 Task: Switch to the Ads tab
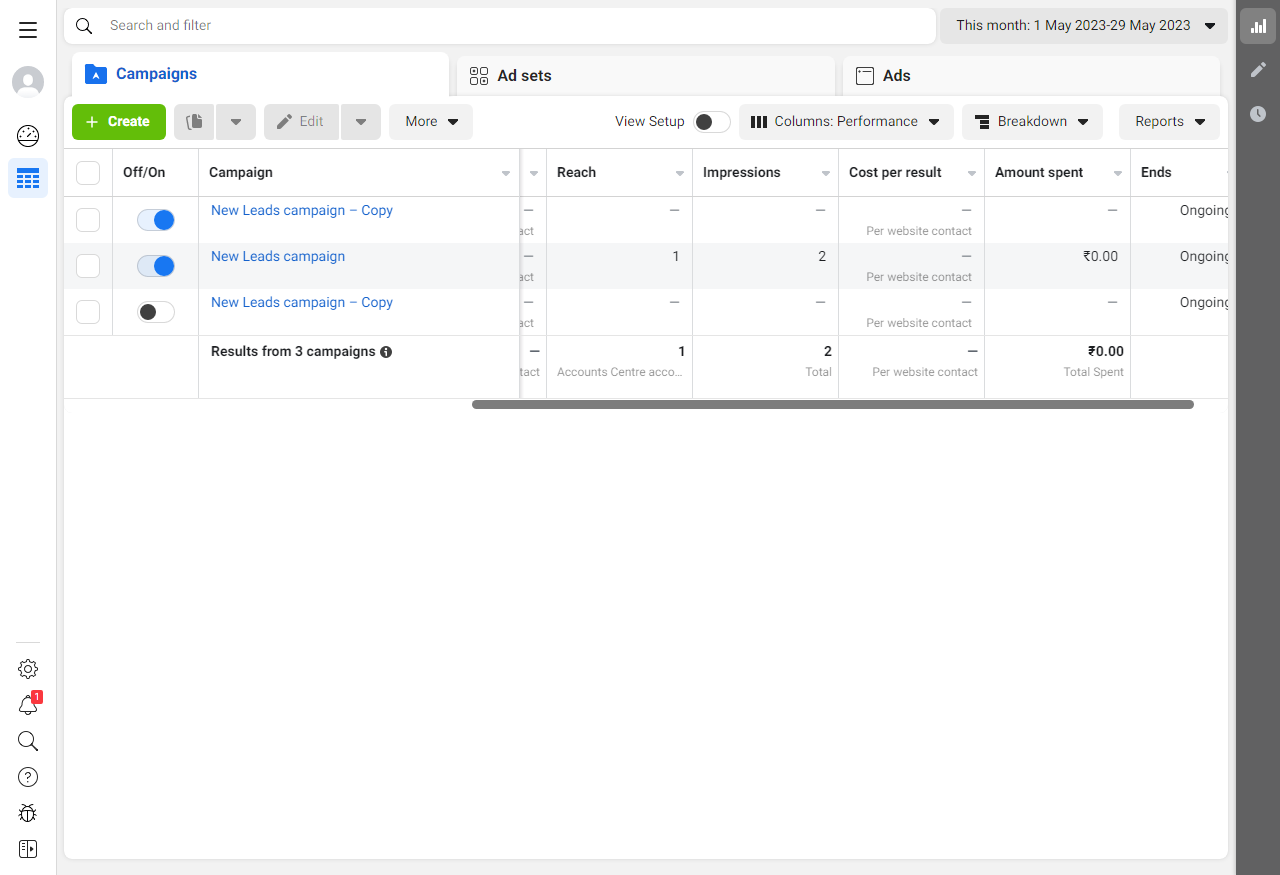tap(1031, 76)
